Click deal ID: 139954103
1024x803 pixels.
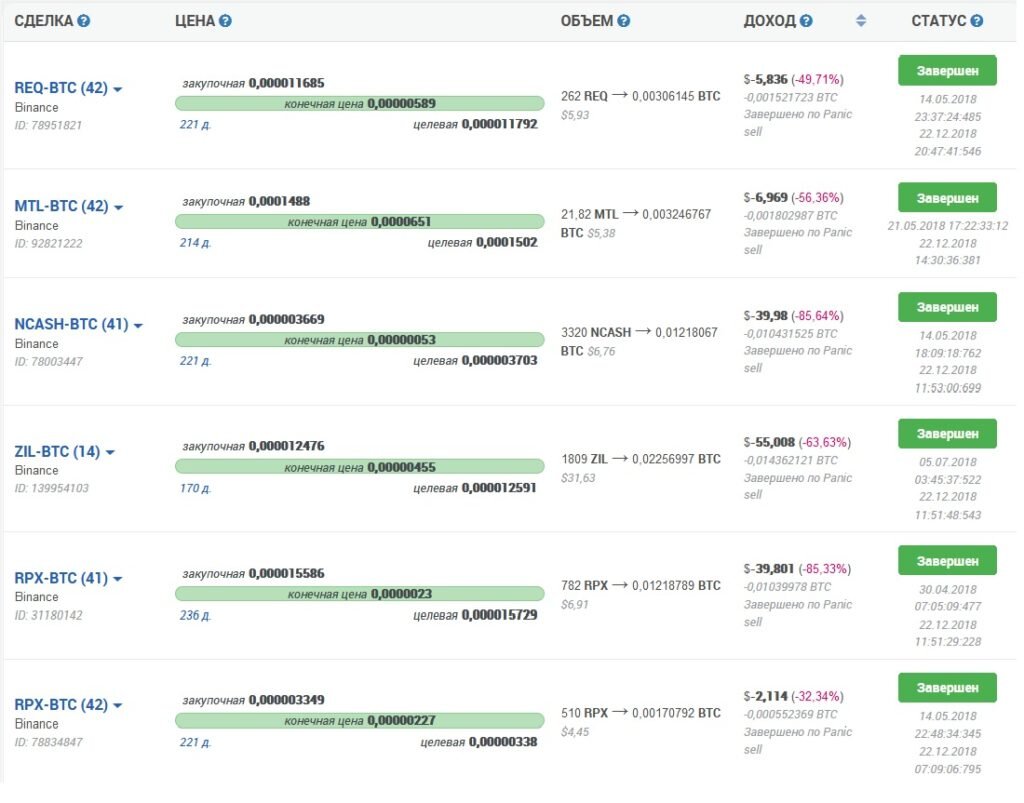coord(52,488)
